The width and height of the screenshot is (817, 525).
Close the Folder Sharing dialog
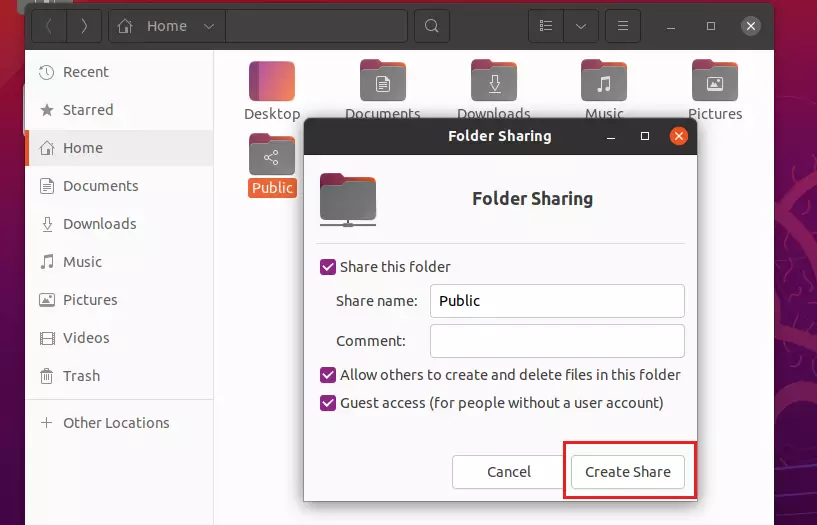[x=678, y=136]
